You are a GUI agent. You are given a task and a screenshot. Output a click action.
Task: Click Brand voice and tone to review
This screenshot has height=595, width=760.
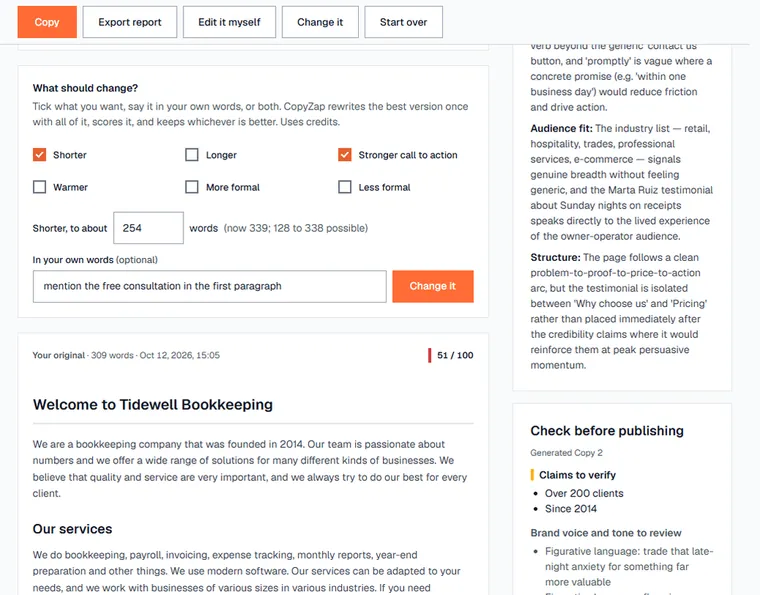[606, 533]
